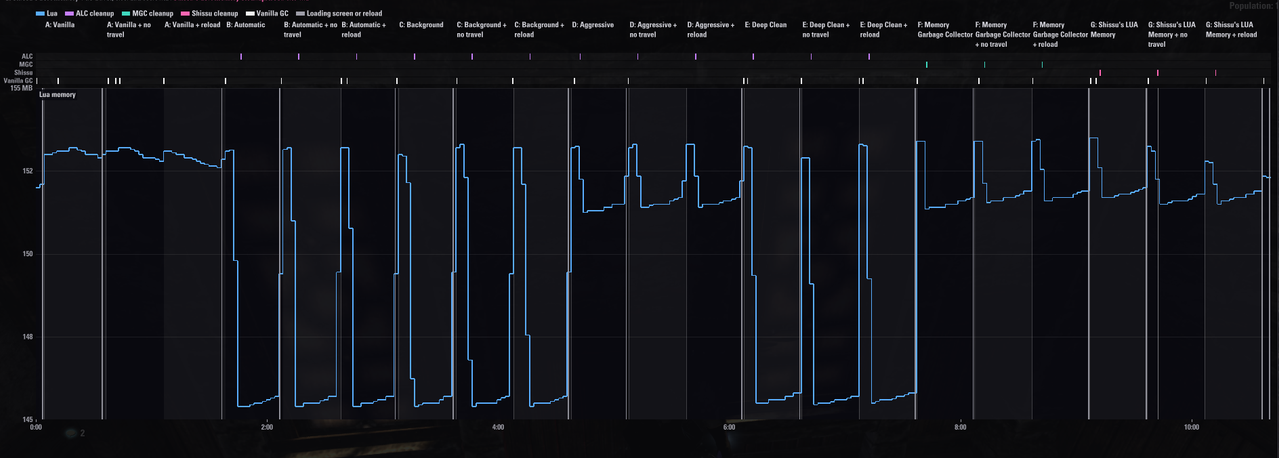Image resolution: width=1279 pixels, height=458 pixels.
Task: Select the Loading screen or reload legend label
Action: [344, 13]
